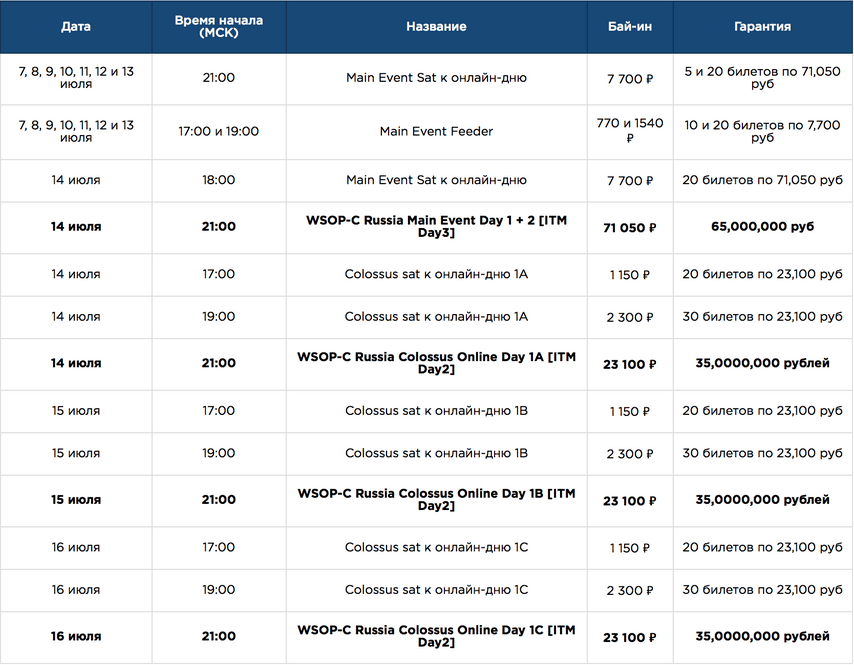Click the 1 150 ₽ buy-in for Colossus sat 1C
The width and height of the screenshot is (854, 665).
(x=630, y=548)
